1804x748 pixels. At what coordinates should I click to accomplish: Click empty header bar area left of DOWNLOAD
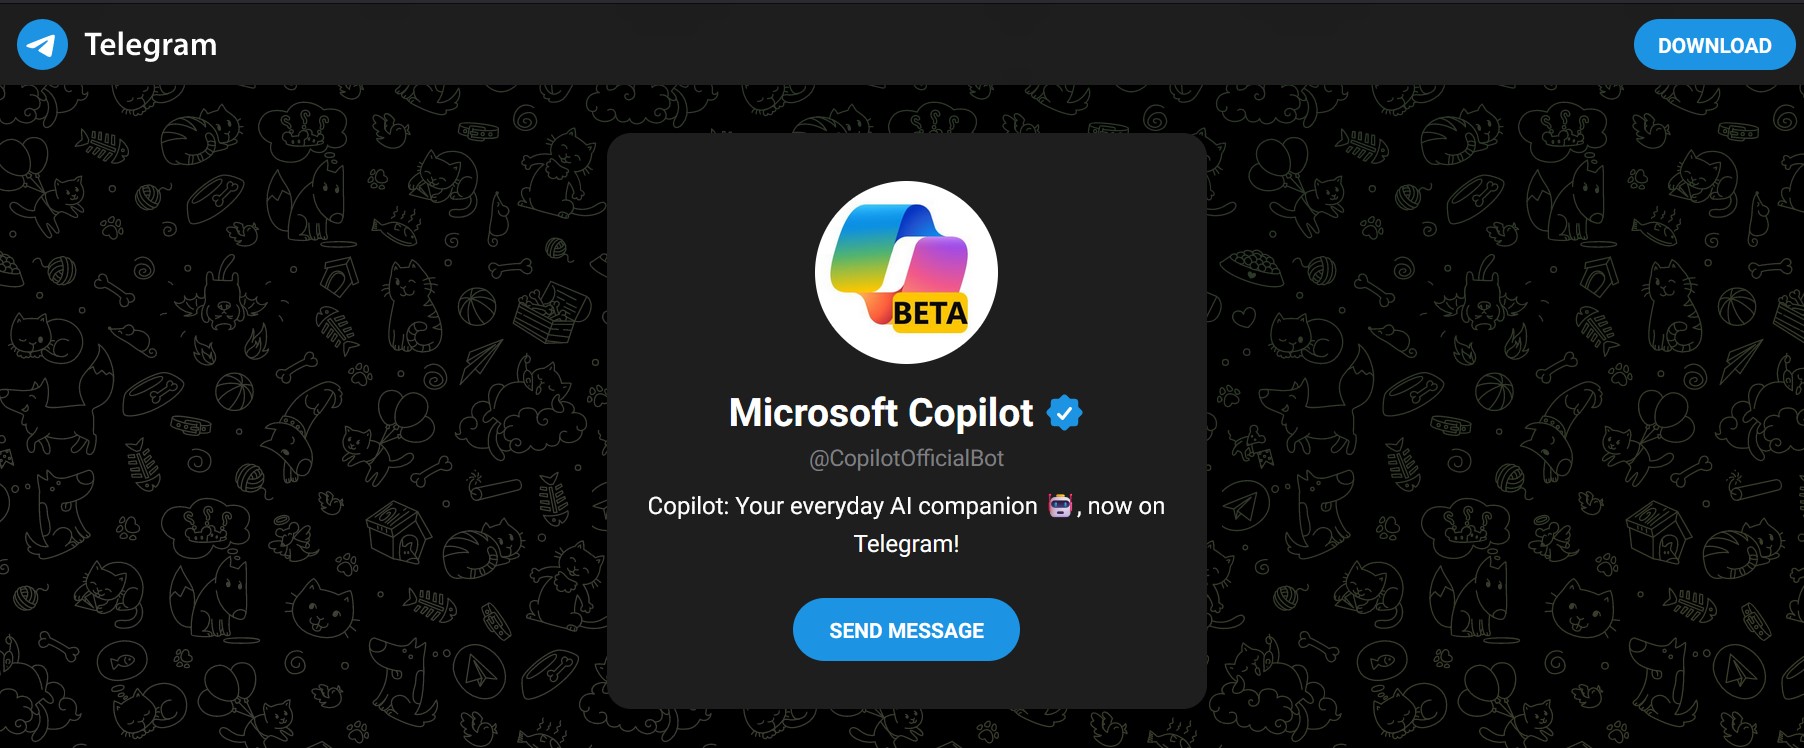[900, 44]
